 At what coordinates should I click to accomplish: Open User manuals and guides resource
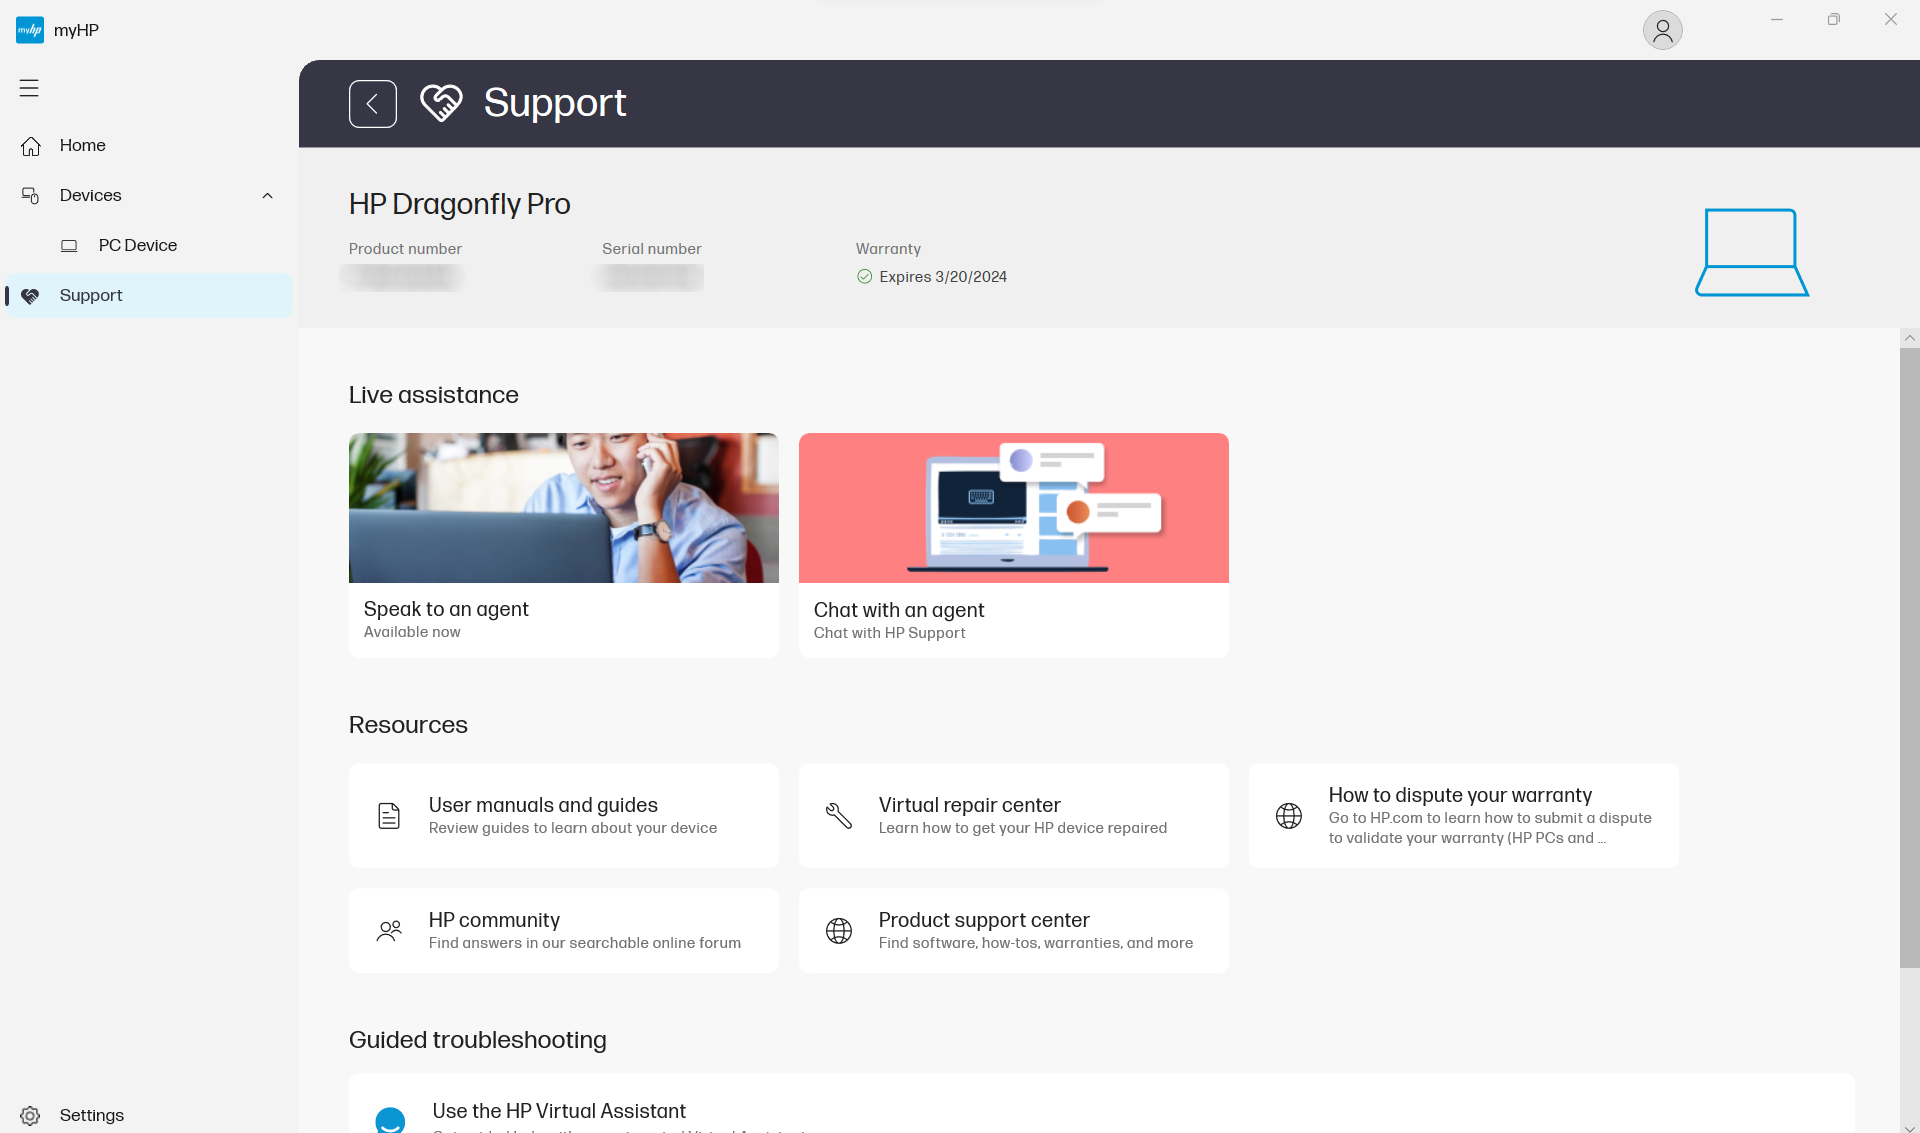click(x=564, y=815)
